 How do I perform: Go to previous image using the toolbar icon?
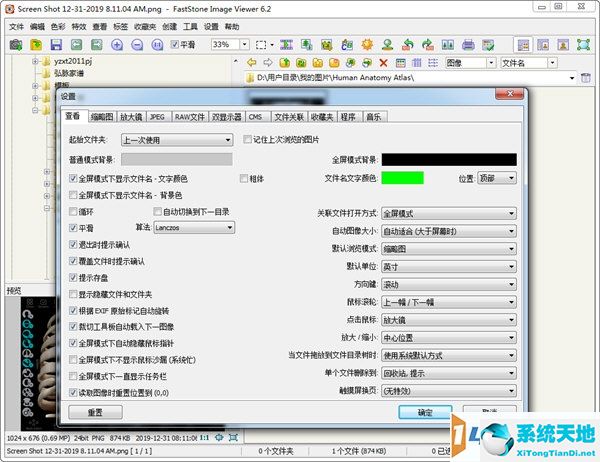[77, 45]
